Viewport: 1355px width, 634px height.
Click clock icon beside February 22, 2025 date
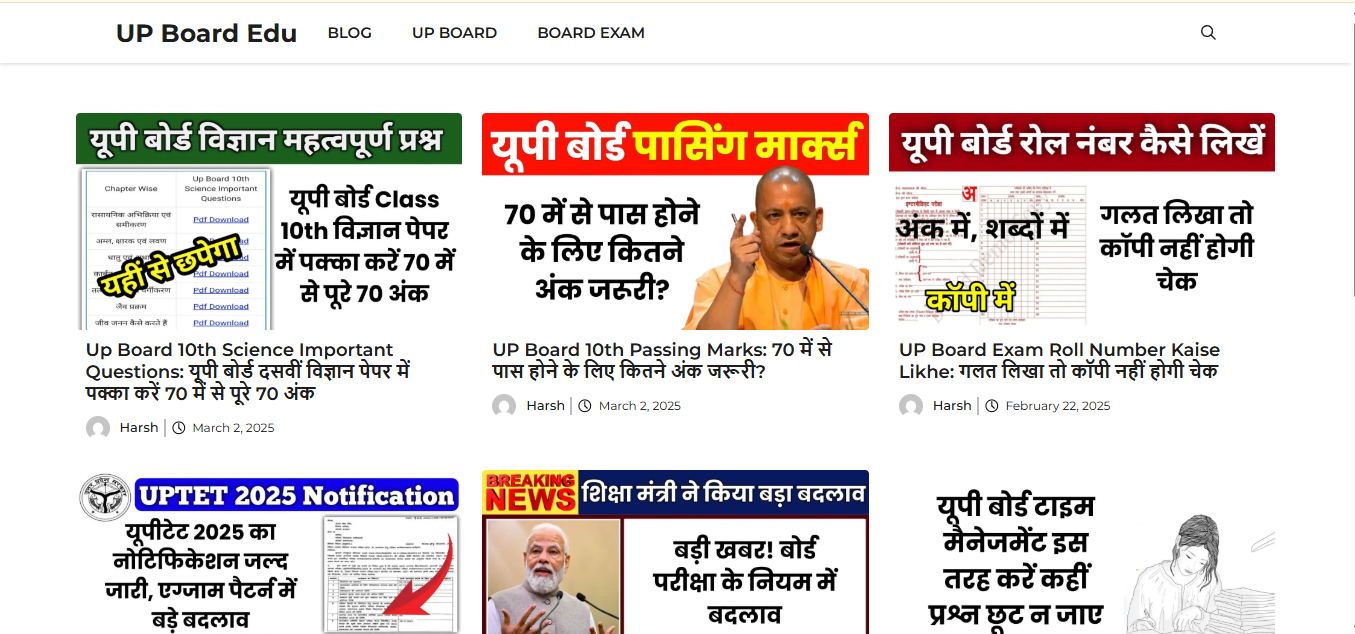992,406
